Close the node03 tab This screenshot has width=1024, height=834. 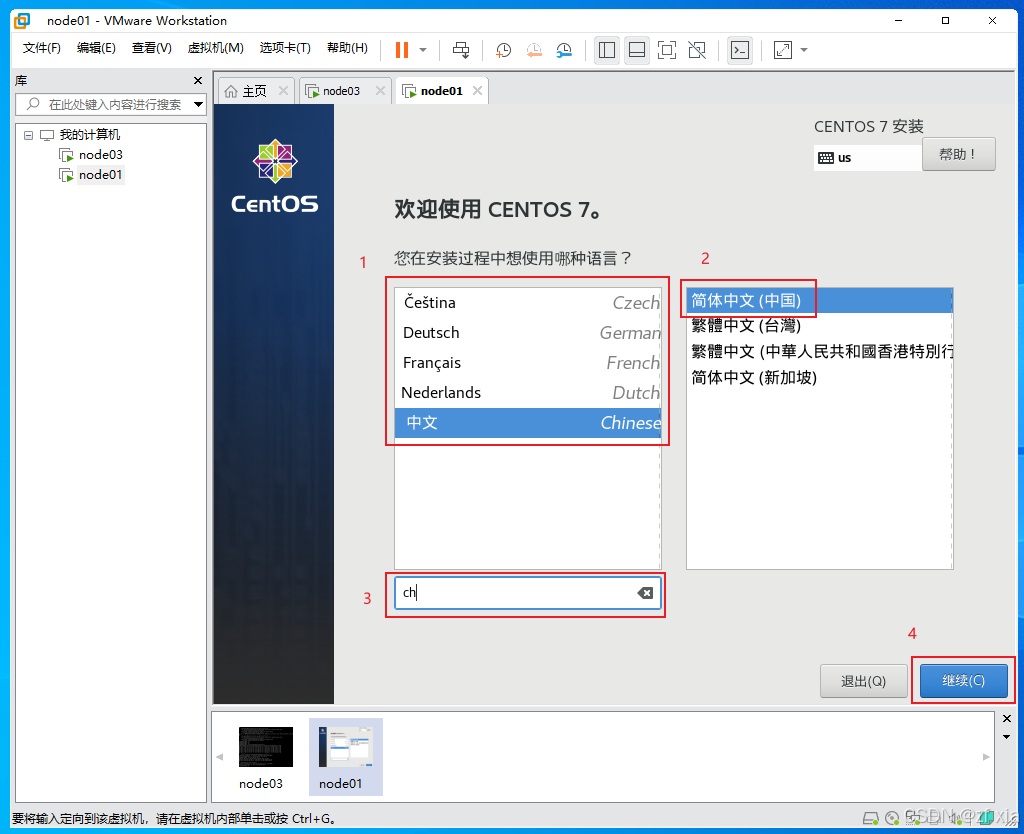380,91
